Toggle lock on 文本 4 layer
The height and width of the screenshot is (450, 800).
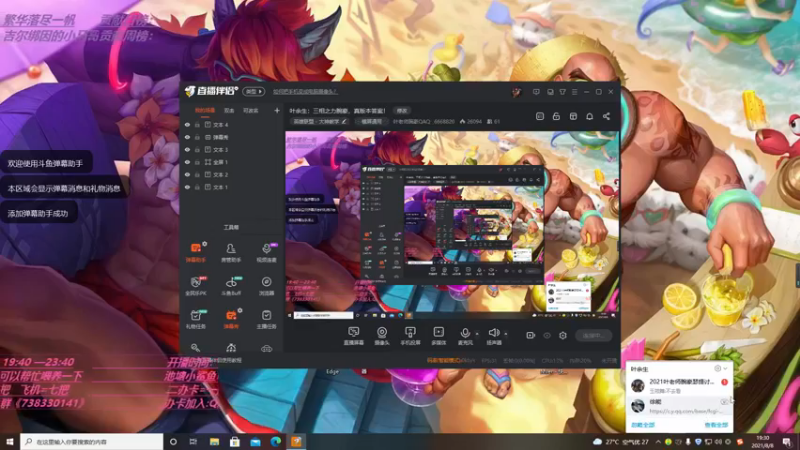tap(197, 125)
